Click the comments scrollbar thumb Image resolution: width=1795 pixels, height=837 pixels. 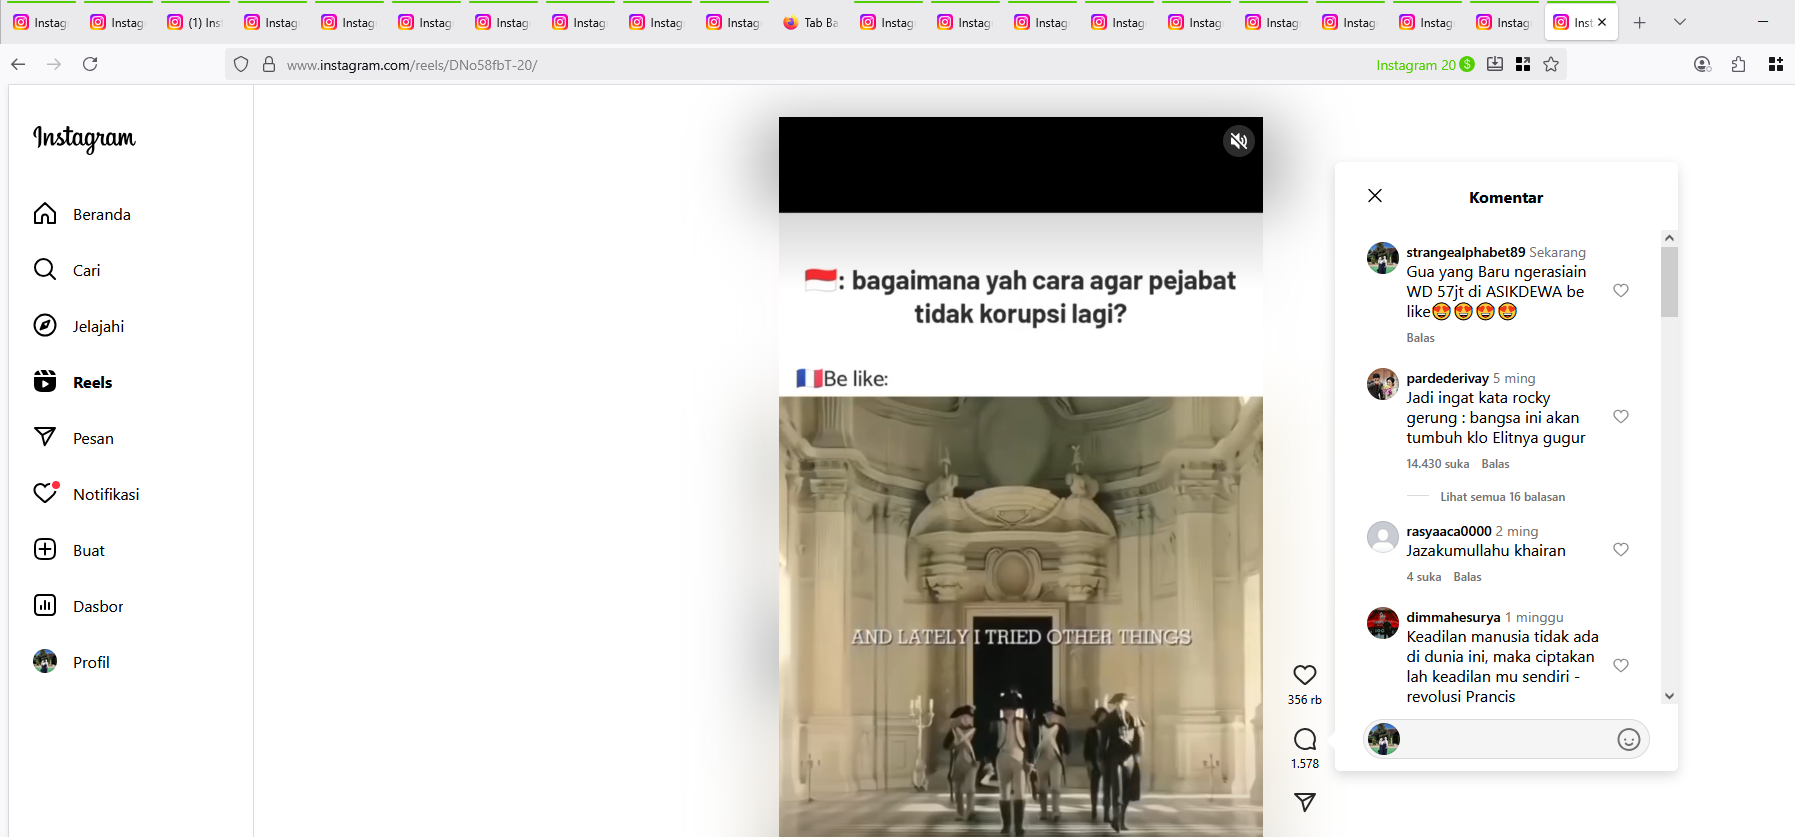pos(1669,282)
